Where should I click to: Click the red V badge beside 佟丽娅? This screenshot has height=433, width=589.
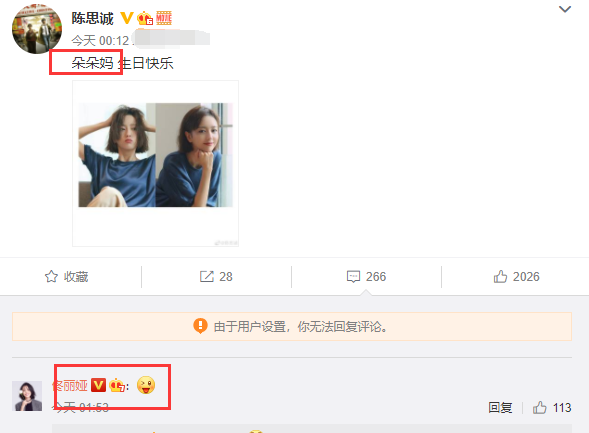(x=98, y=385)
